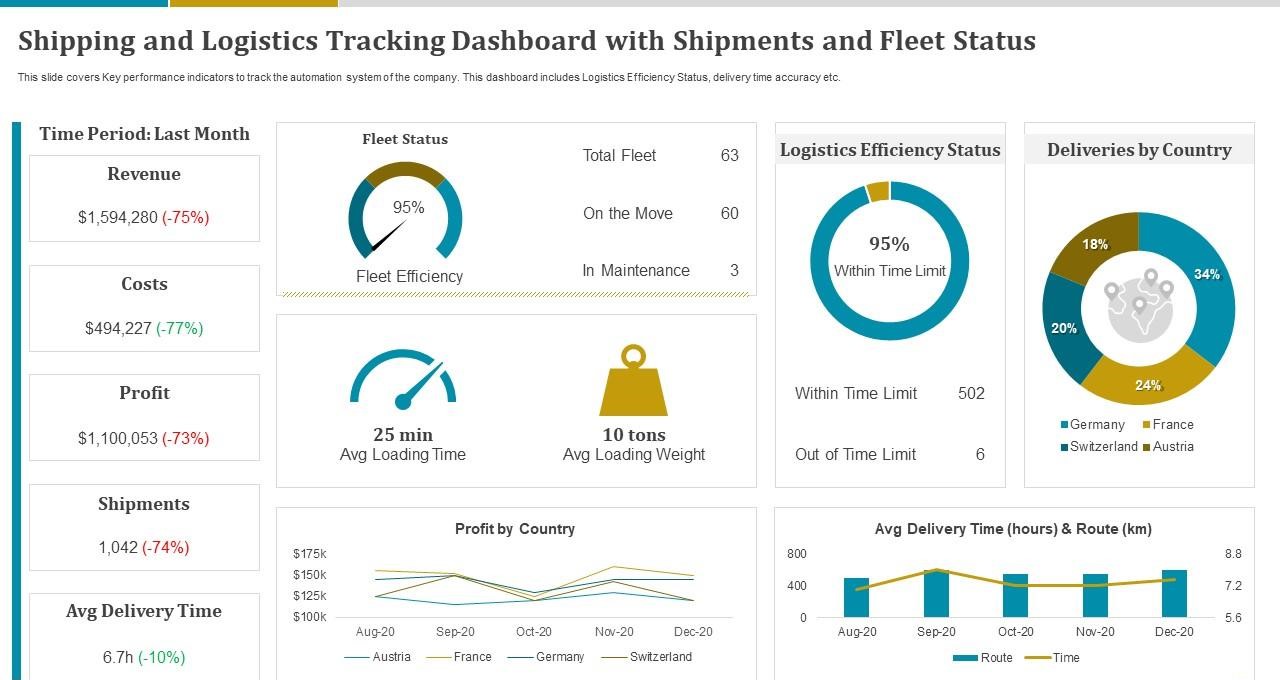Click the Nov-20 route bar
Viewport: 1280px width, 680px height.
tap(1095, 596)
